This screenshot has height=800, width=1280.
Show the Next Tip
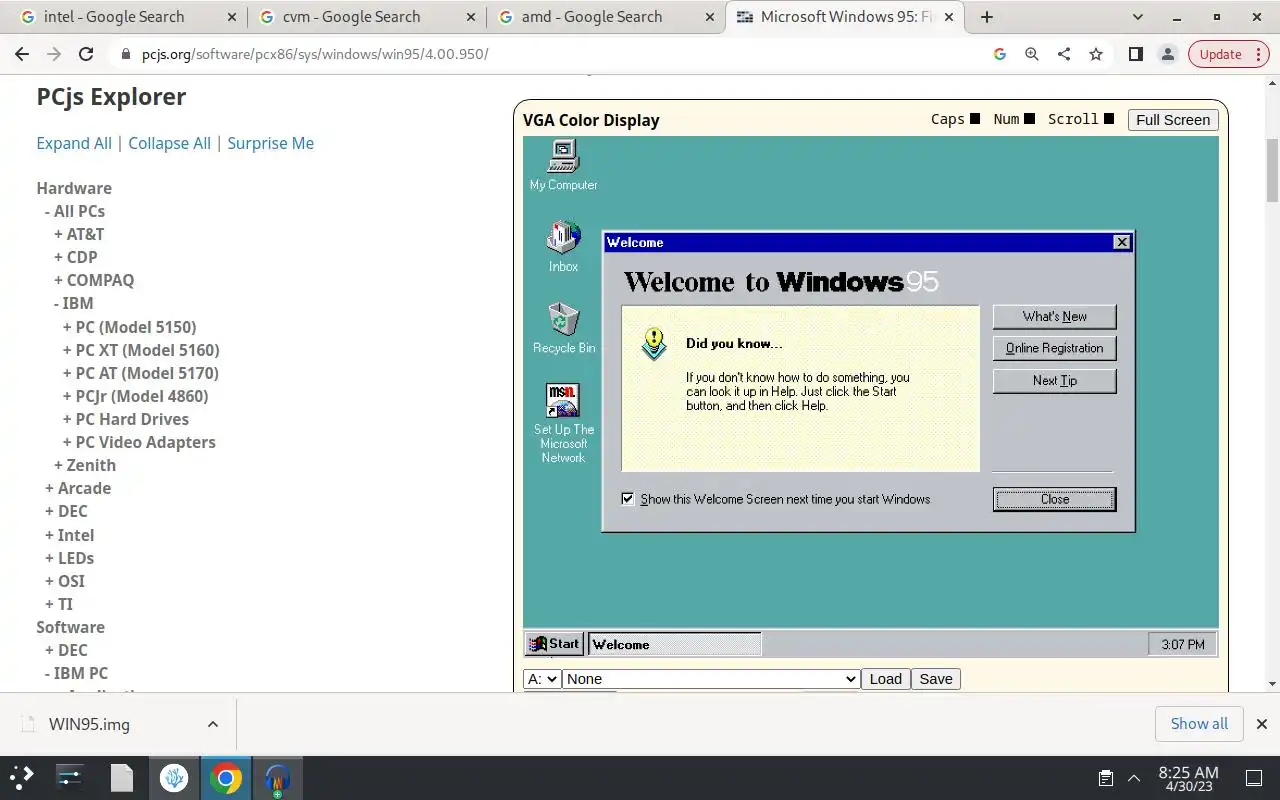pos(1054,380)
